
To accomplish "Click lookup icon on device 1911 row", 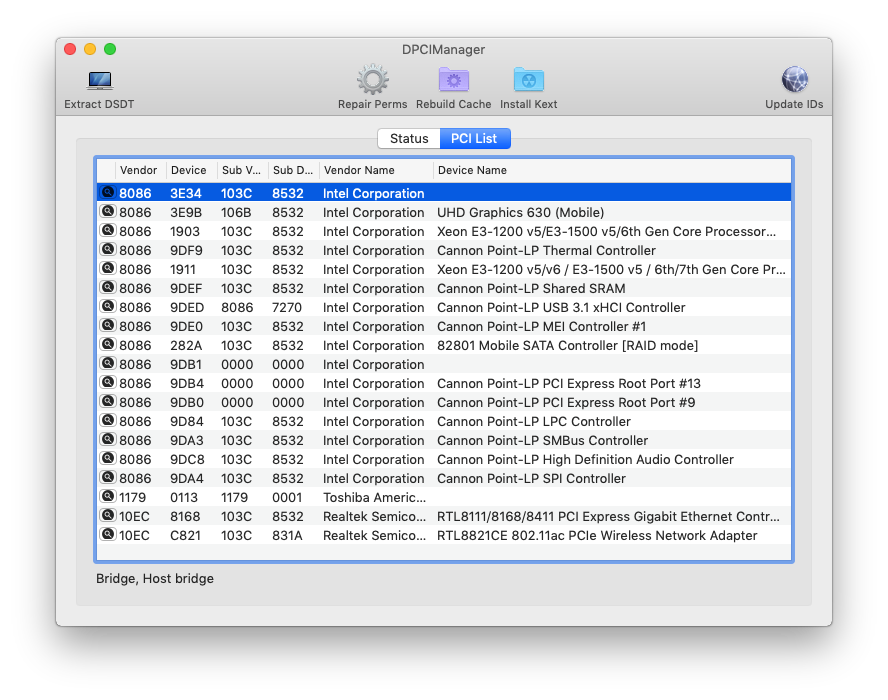I will pyautogui.click(x=108, y=268).
